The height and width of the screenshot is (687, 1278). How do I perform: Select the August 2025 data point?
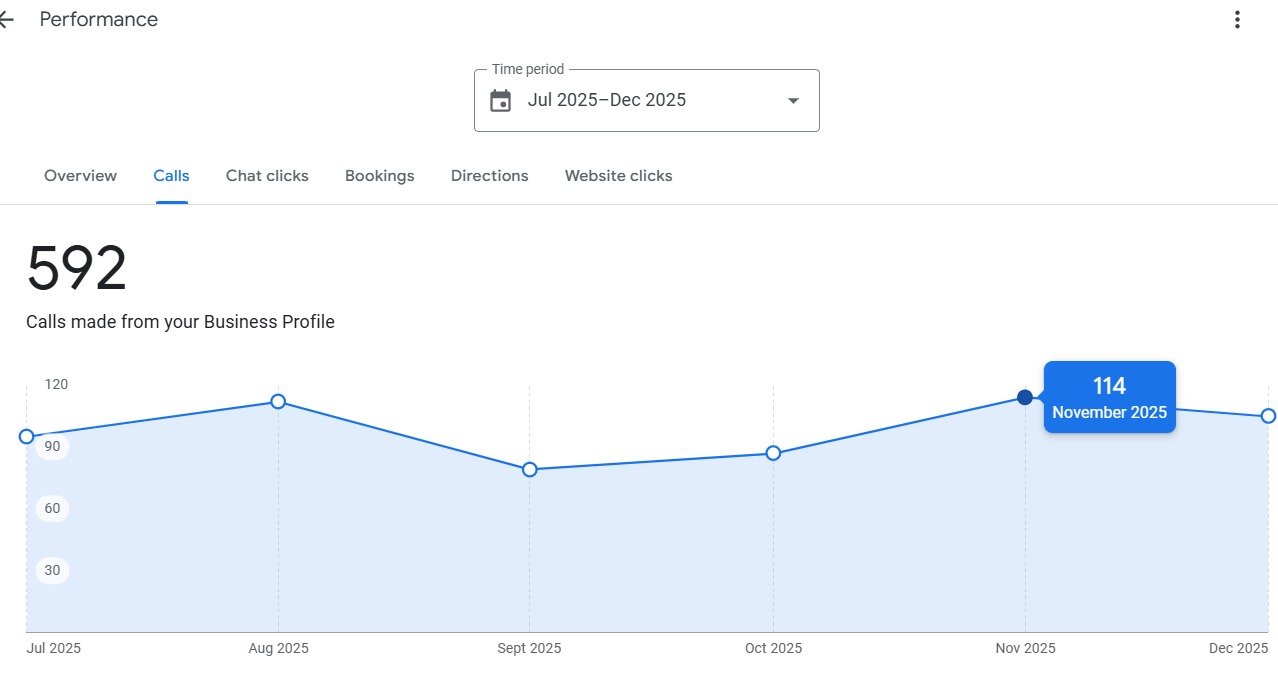278,402
